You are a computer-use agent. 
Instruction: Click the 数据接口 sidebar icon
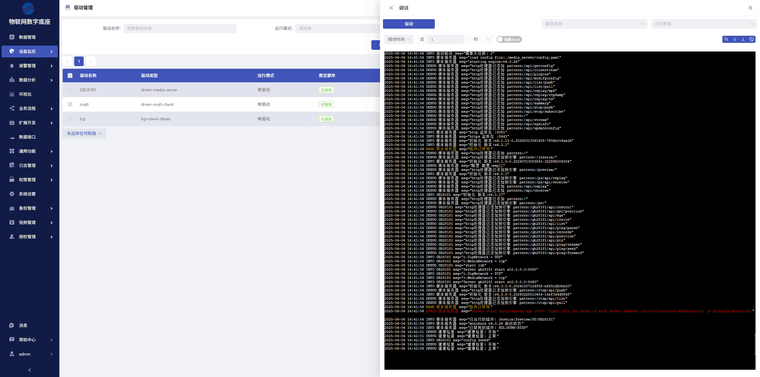(12, 137)
